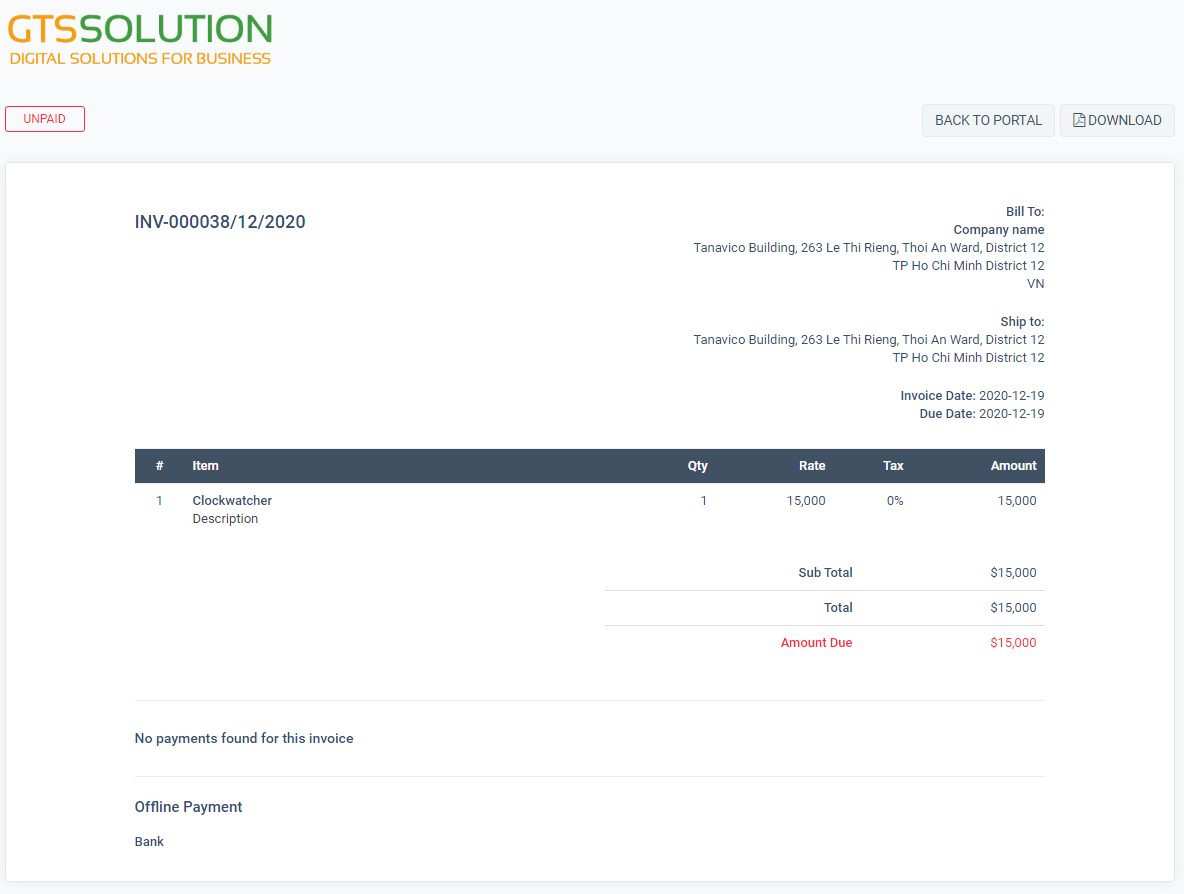The height and width of the screenshot is (894, 1184).
Task: Click the red Amount Due $15,000 value
Action: 1013,643
